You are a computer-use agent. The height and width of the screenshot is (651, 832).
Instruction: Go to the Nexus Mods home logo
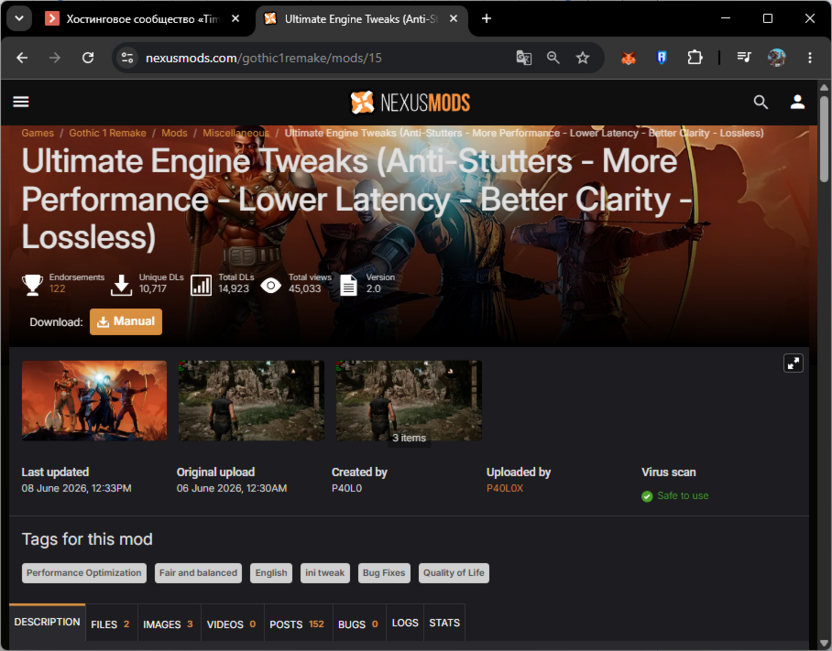click(x=410, y=102)
